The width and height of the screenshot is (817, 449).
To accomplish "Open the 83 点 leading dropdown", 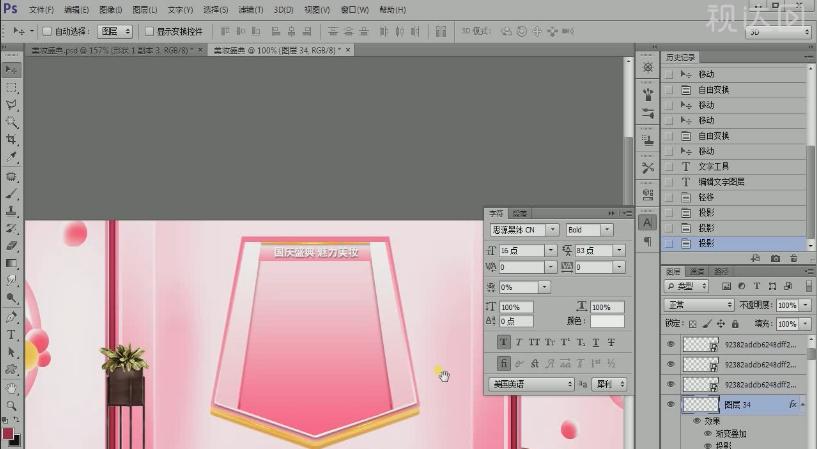I will point(619,251).
